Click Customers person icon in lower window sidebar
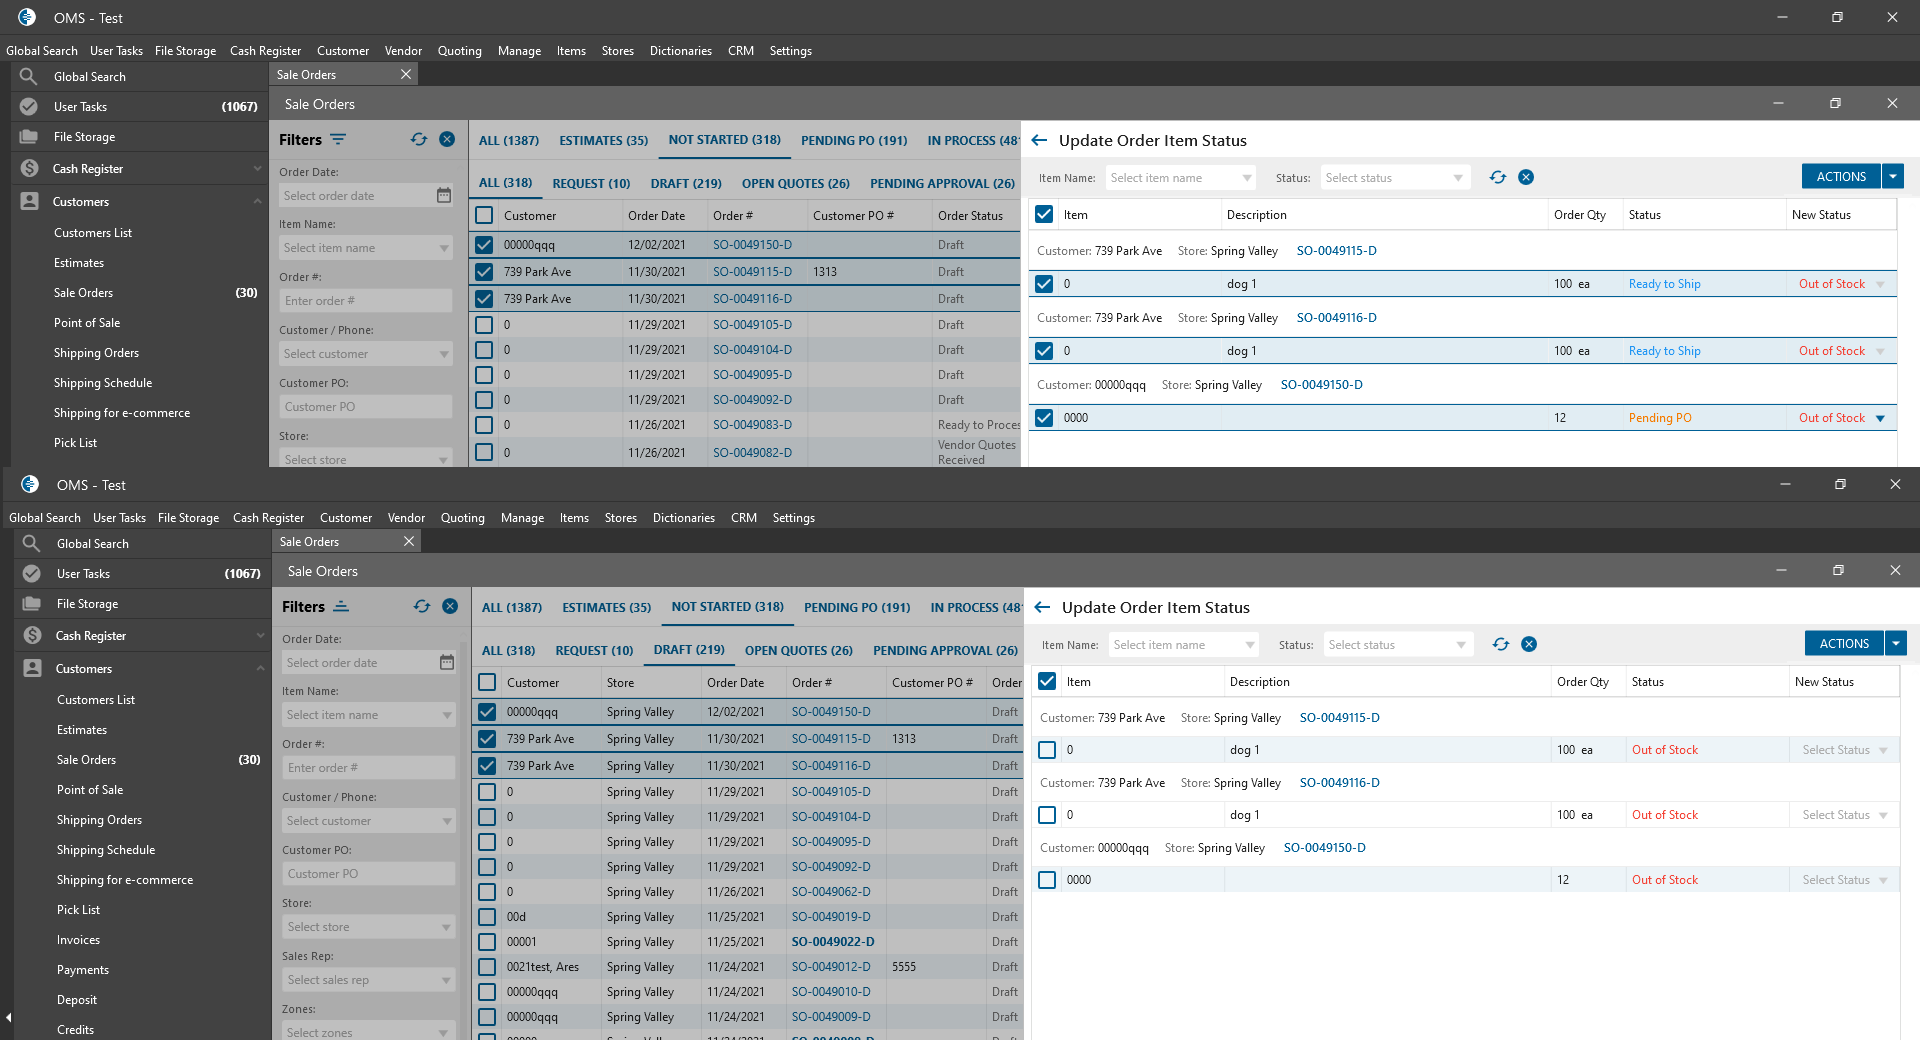This screenshot has width=1920, height=1040. [x=32, y=668]
